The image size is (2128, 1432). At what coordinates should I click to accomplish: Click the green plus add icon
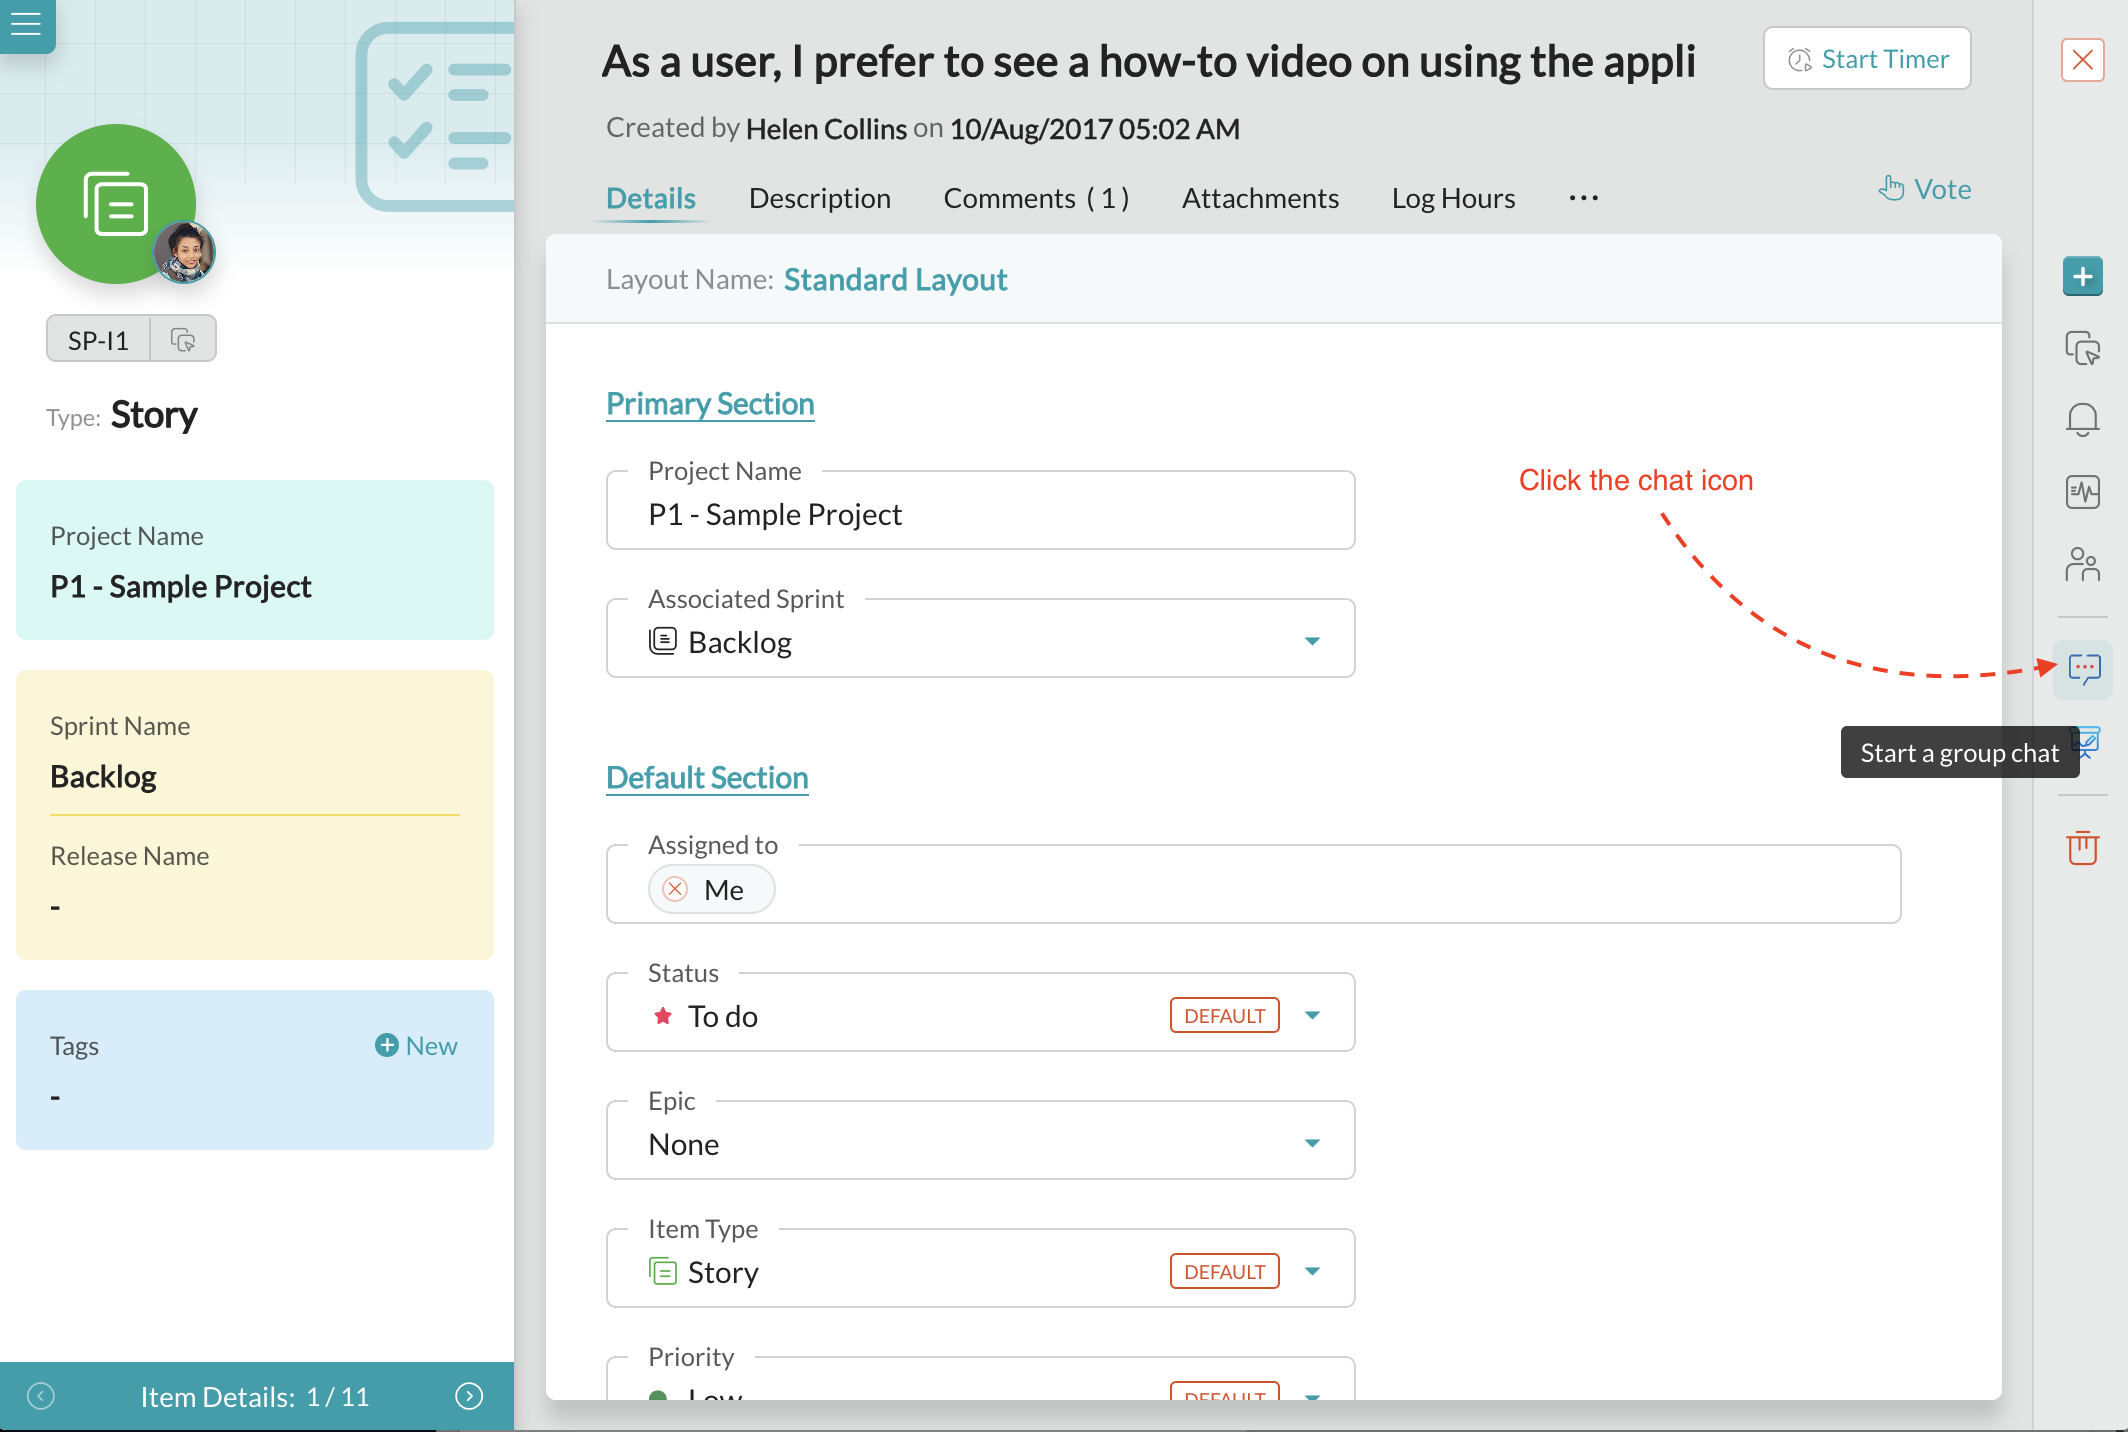(2083, 277)
